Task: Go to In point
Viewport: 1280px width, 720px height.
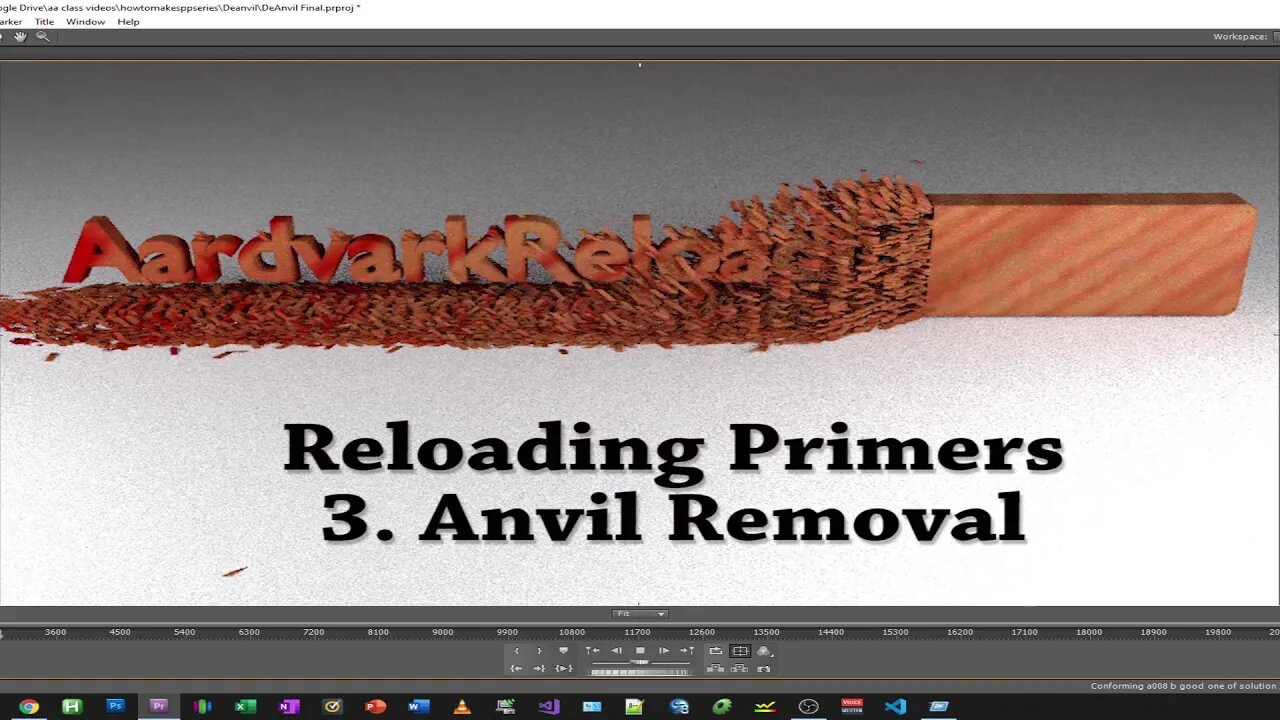Action: pos(516,668)
